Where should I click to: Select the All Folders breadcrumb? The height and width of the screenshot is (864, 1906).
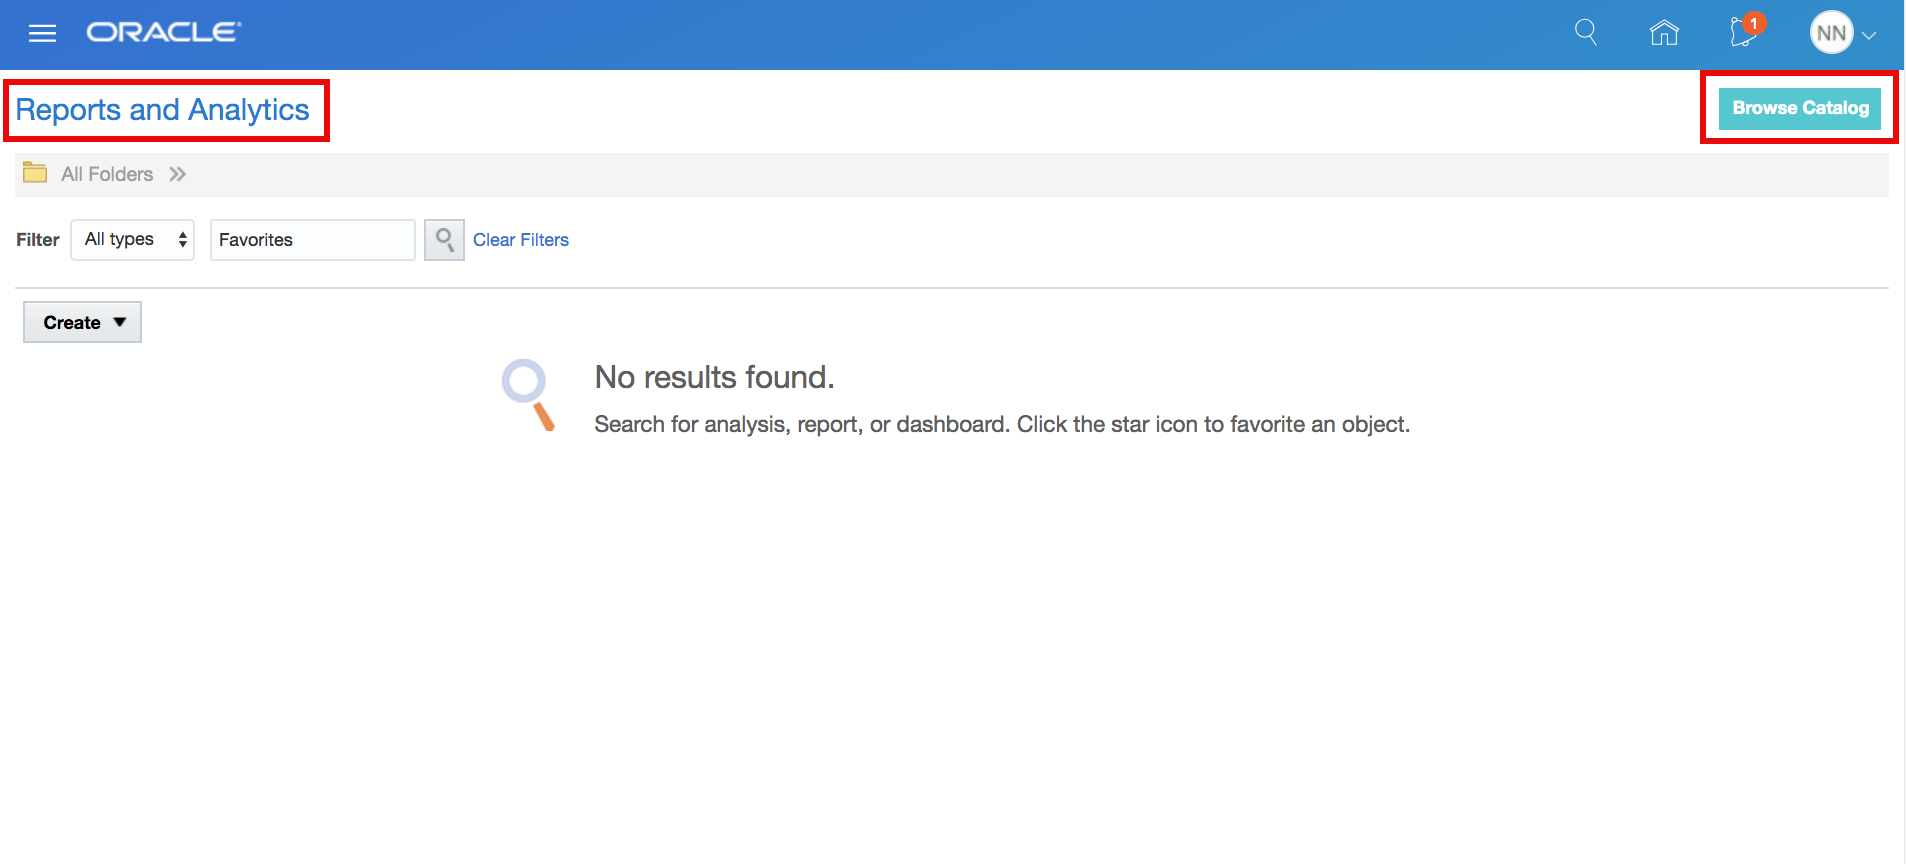[107, 174]
